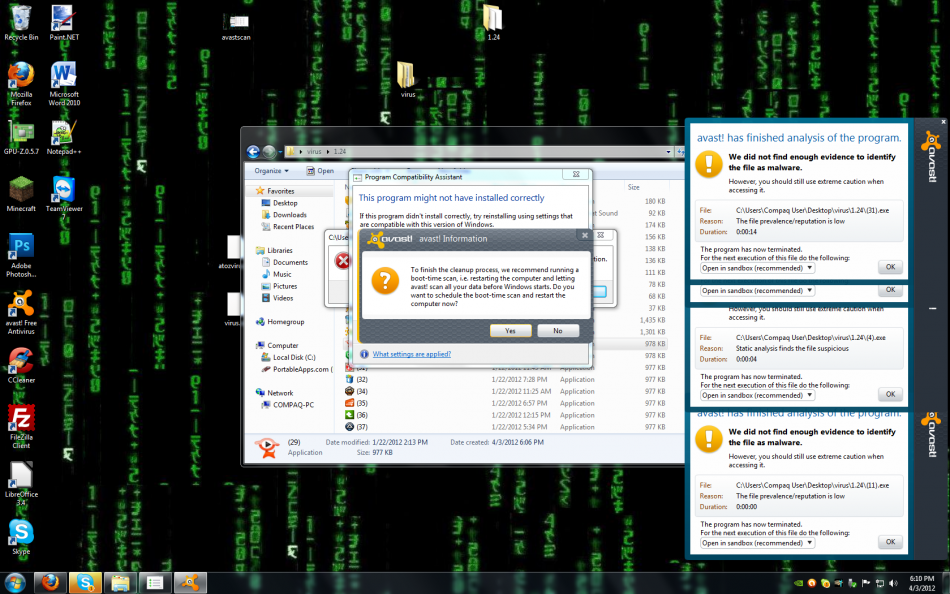Select the avastscan file on the desktop
950x594 pixels.
click(236, 26)
